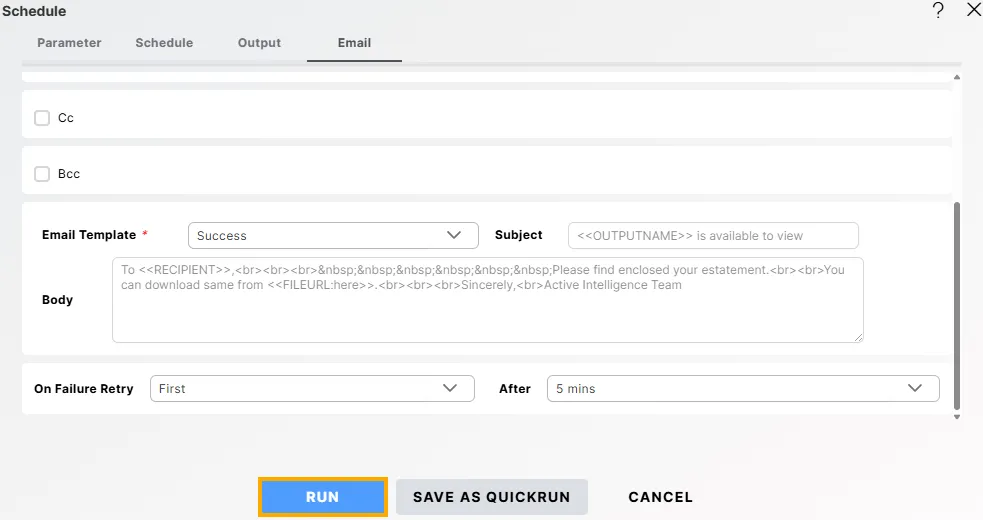Viewport: 983px width, 520px height.
Task: Open the Output tab
Action: (259, 43)
